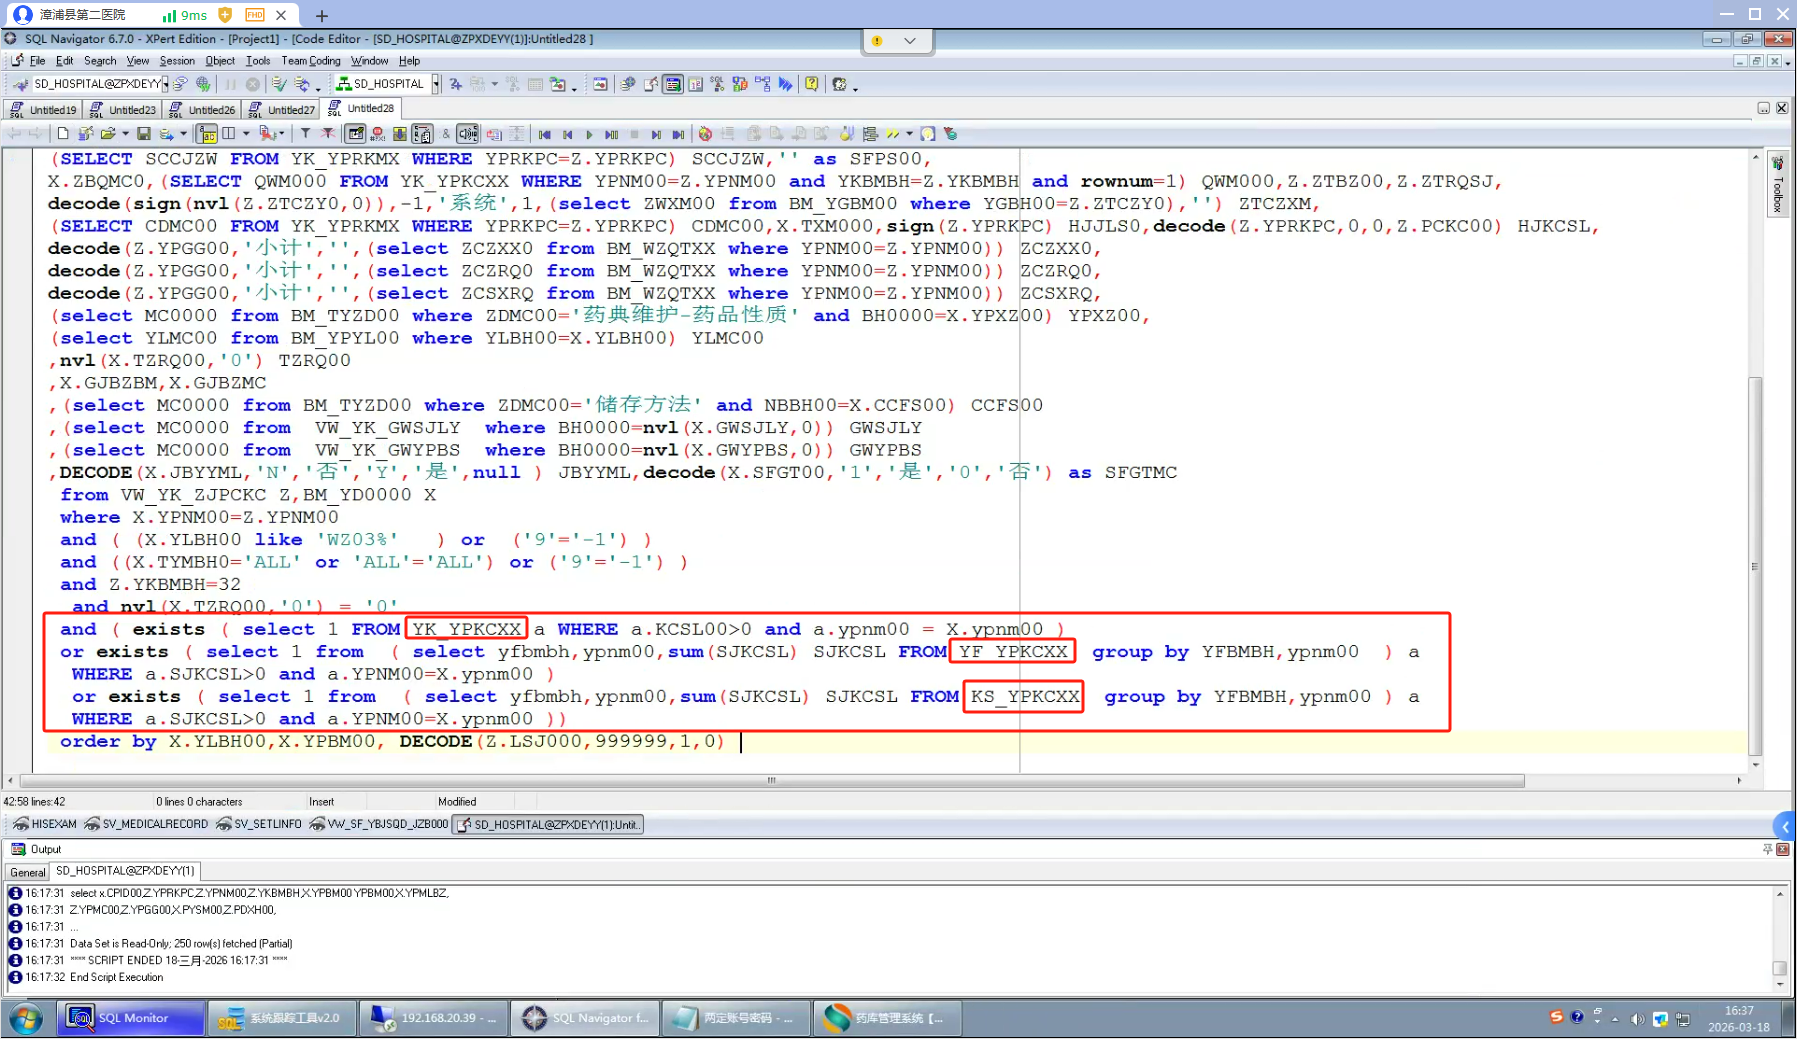Click the VW_SF_YBJSQD_JZB000 window button
Viewport: 1797px width, 1039px height.
(x=380, y=825)
